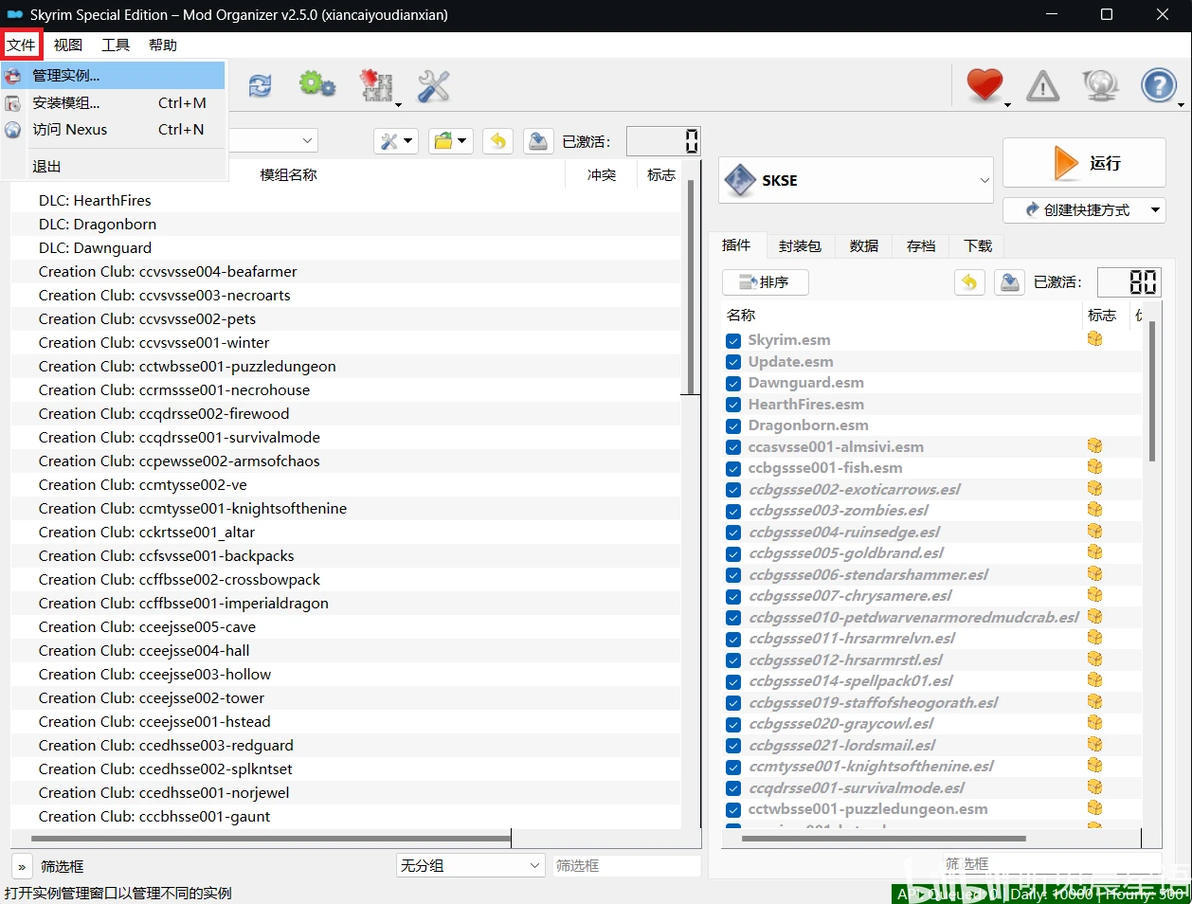Sort by the 模组名称 column header
Viewport: 1192px width, 904px height.
[x=288, y=175]
